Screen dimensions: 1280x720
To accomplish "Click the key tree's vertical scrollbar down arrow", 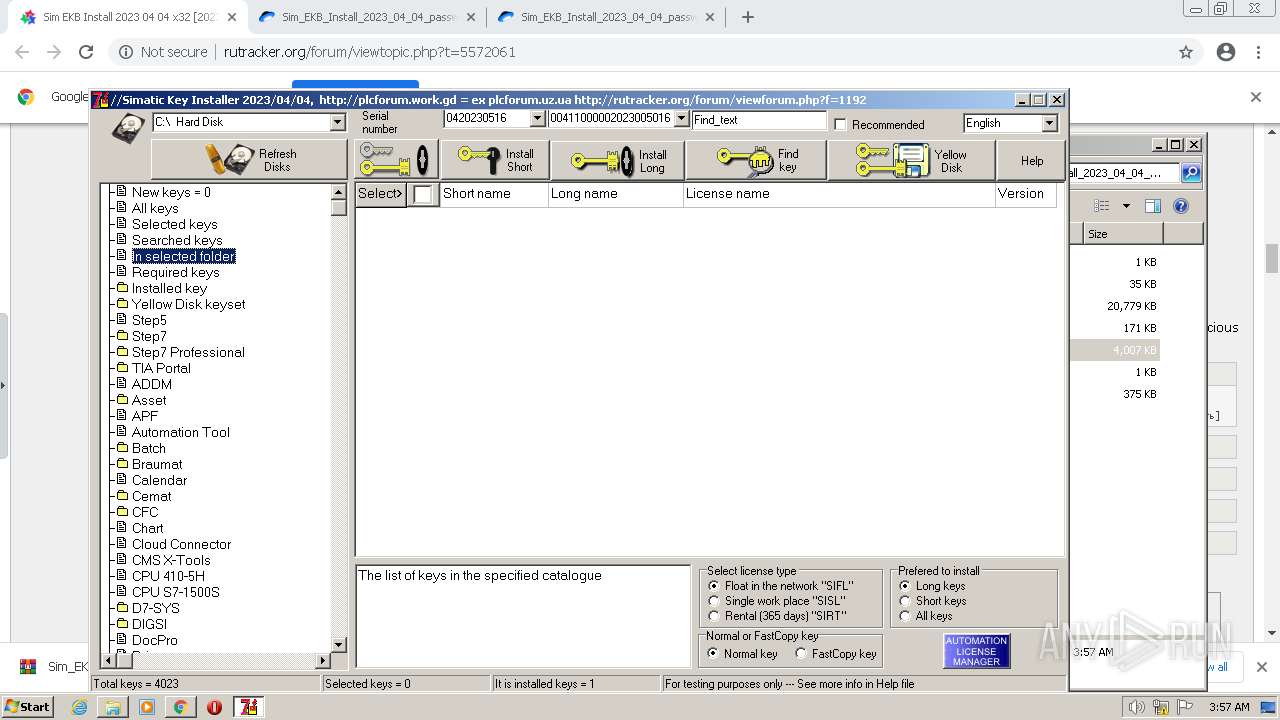I will click(338, 645).
